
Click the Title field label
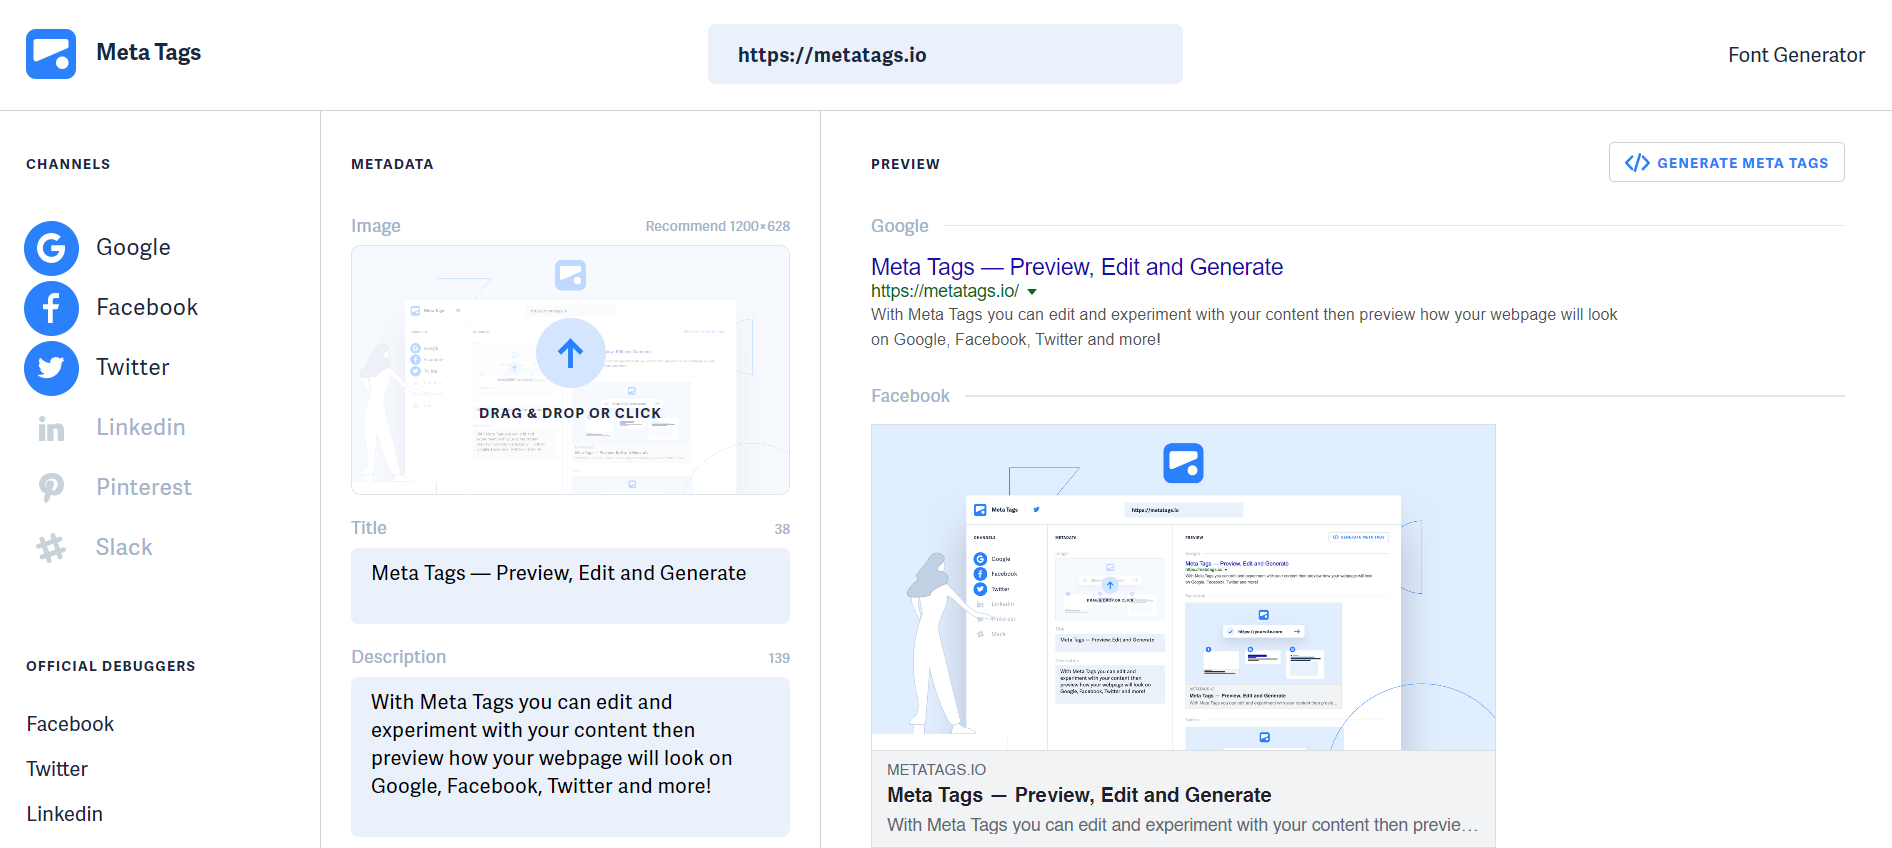coord(369,528)
